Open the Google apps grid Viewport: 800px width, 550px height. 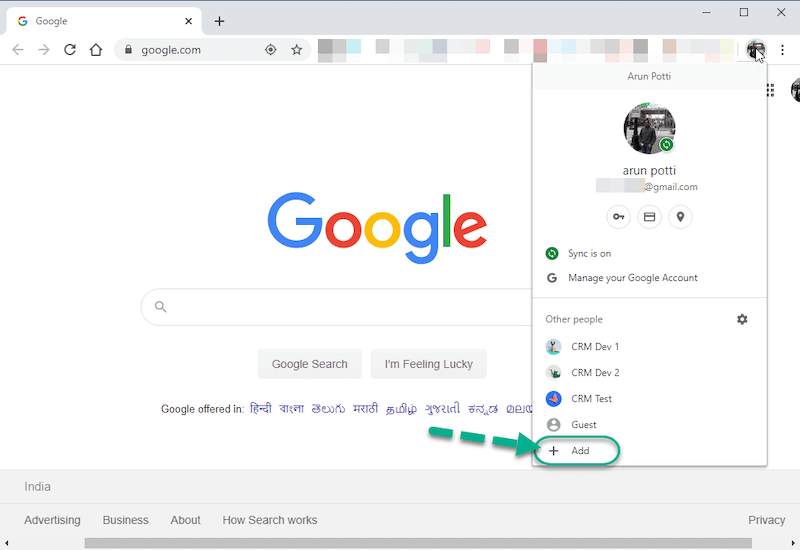click(770, 90)
